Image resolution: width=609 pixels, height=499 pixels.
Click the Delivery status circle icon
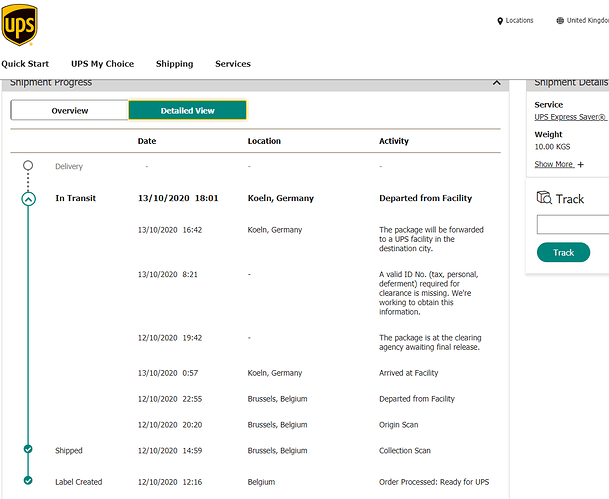pyautogui.click(x=28, y=165)
